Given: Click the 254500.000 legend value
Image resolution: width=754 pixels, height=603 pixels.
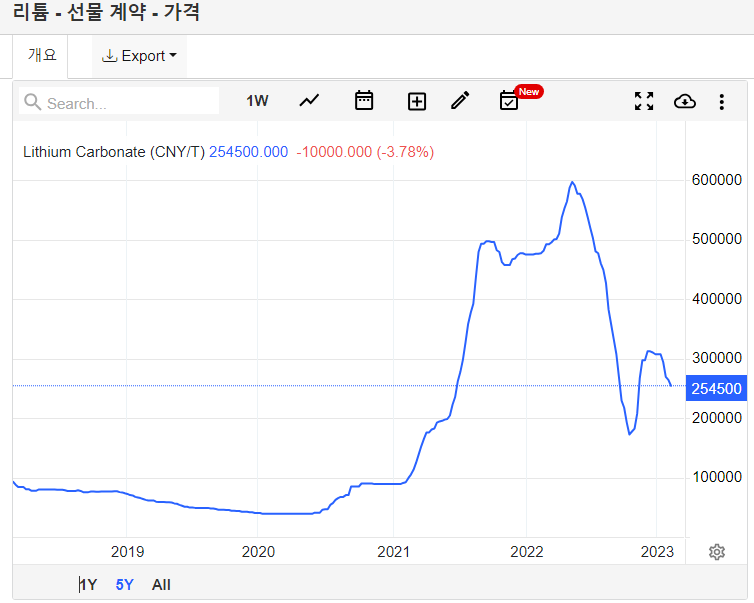Looking at the screenshot, I should click(249, 152).
